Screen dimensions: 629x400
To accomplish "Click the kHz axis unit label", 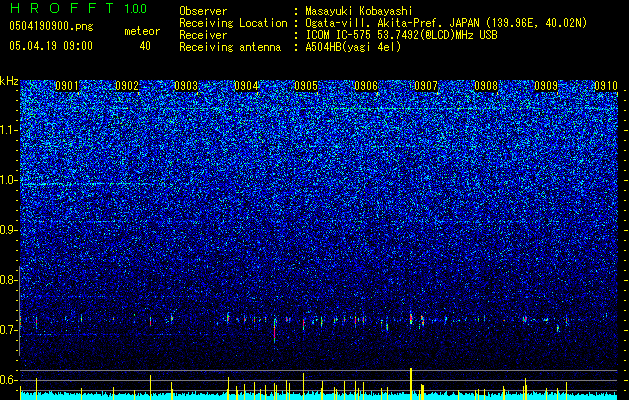I will [9, 81].
